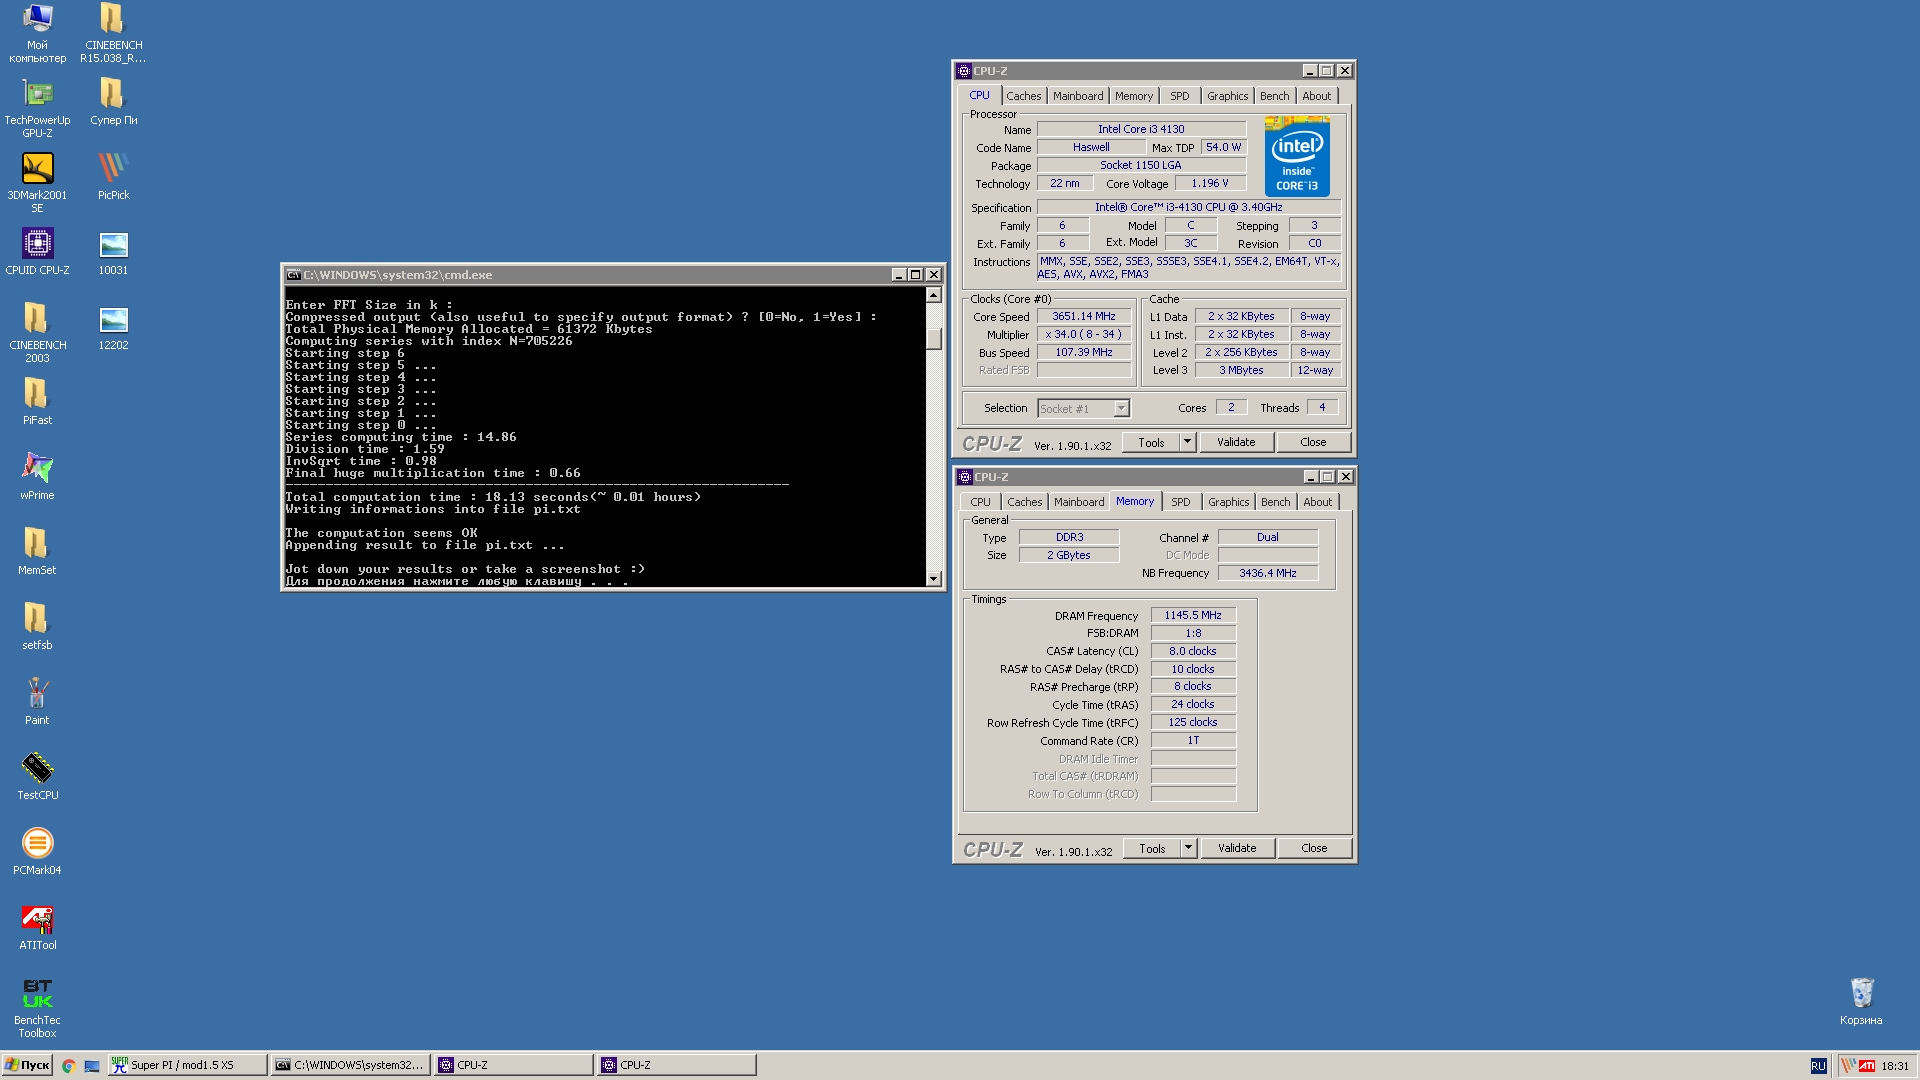Launch 3DMark2001 SE desktop icon

pyautogui.click(x=37, y=183)
